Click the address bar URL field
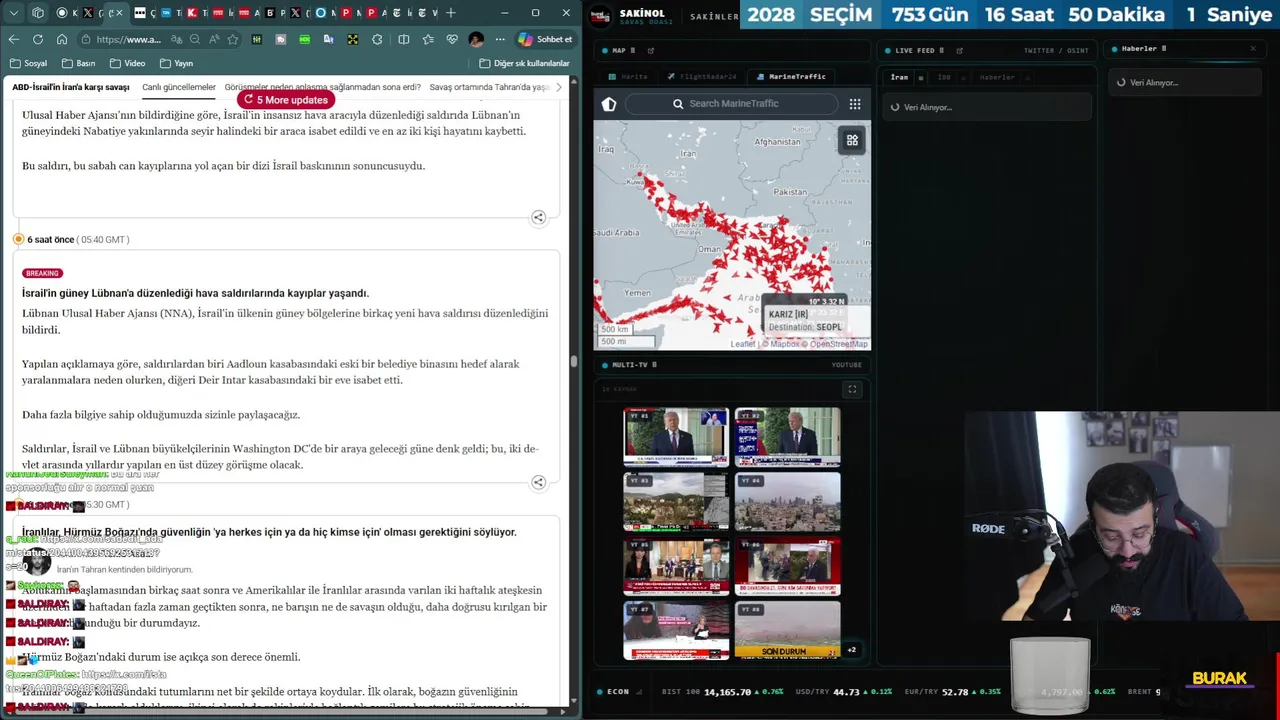The image size is (1280, 720). pyautogui.click(x=128, y=39)
